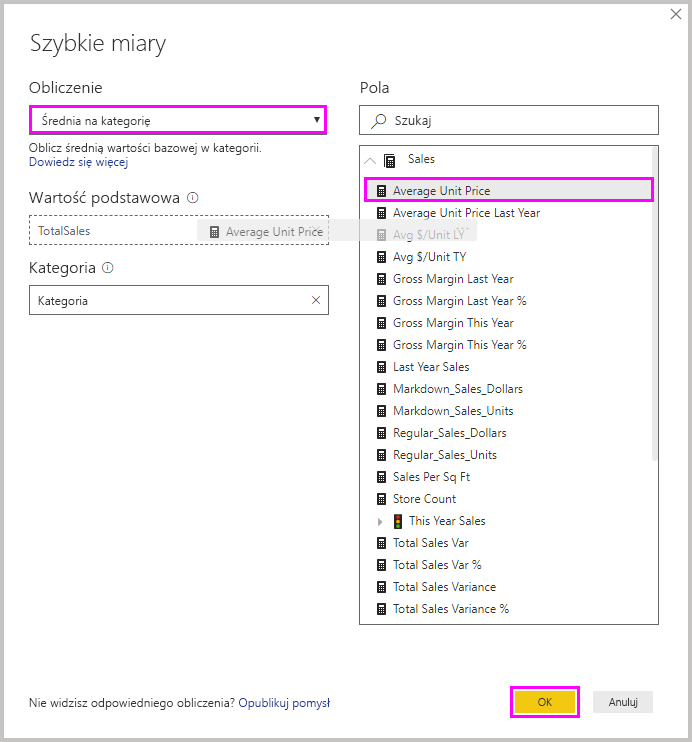Open the Obliczenie dropdown Średnia na kategorię
This screenshot has width=692, height=742.
click(x=178, y=120)
